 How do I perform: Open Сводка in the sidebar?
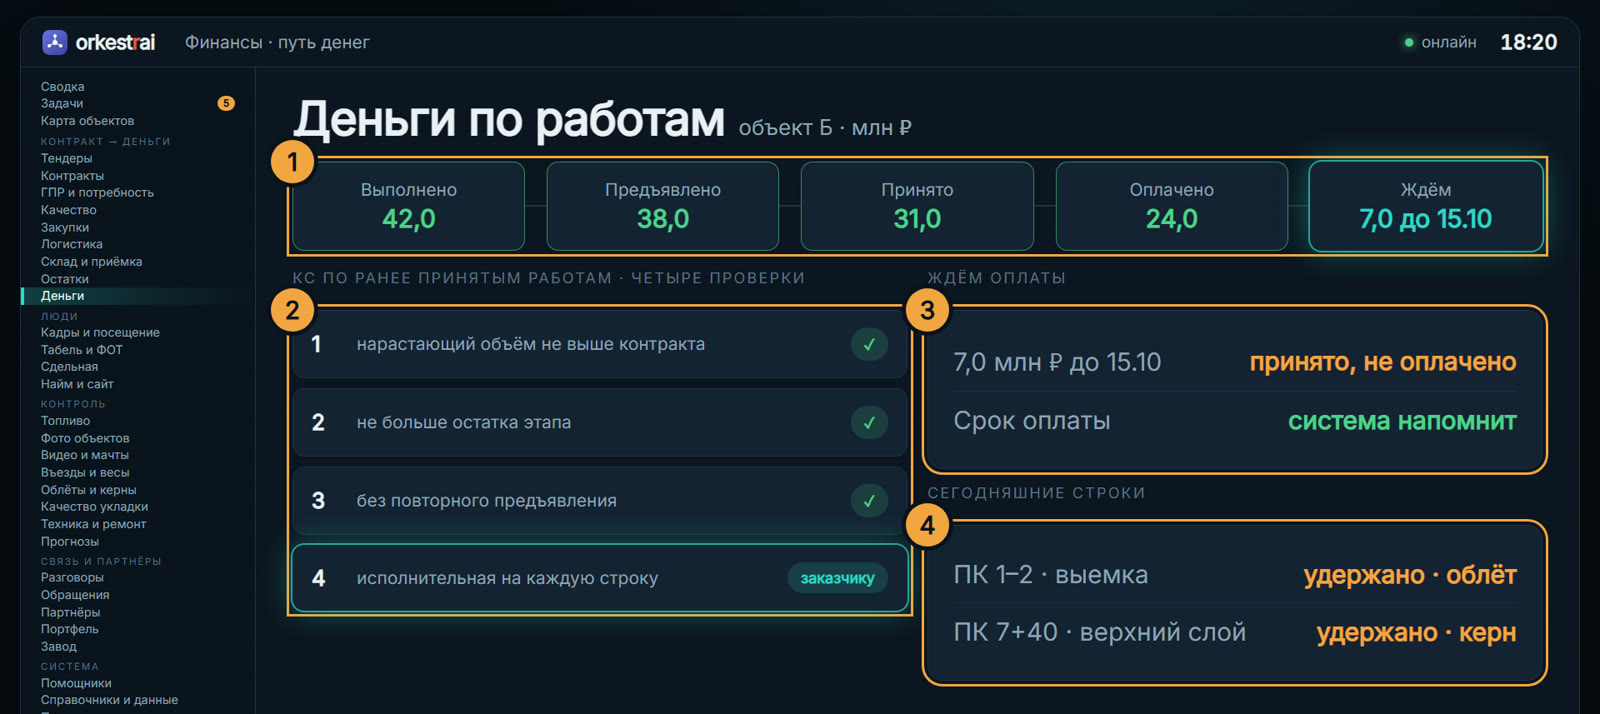62,87
